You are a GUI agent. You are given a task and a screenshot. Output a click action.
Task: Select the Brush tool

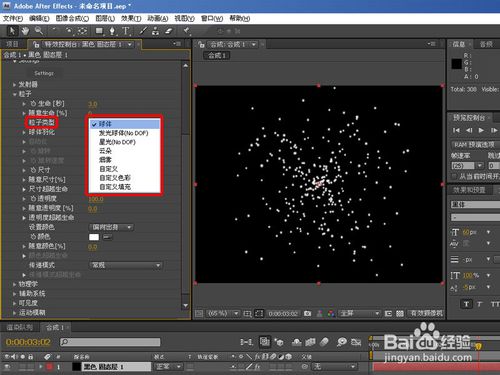(x=143, y=31)
